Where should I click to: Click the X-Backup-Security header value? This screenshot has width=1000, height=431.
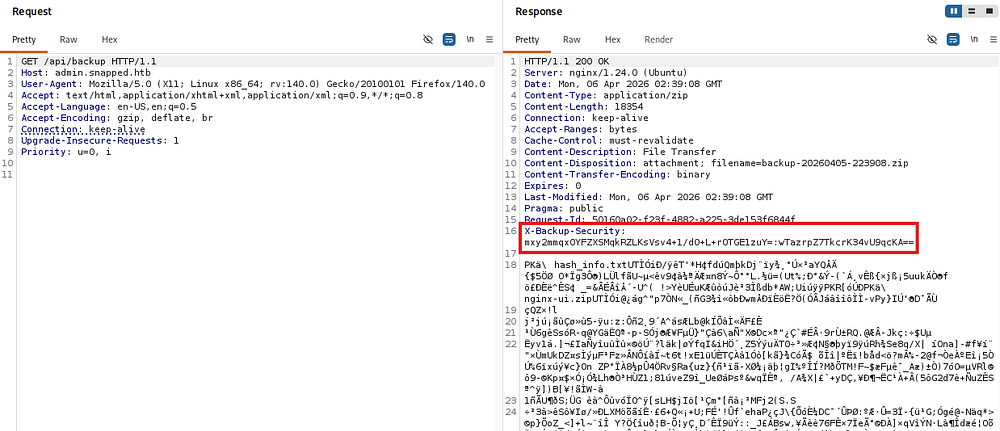click(719, 241)
